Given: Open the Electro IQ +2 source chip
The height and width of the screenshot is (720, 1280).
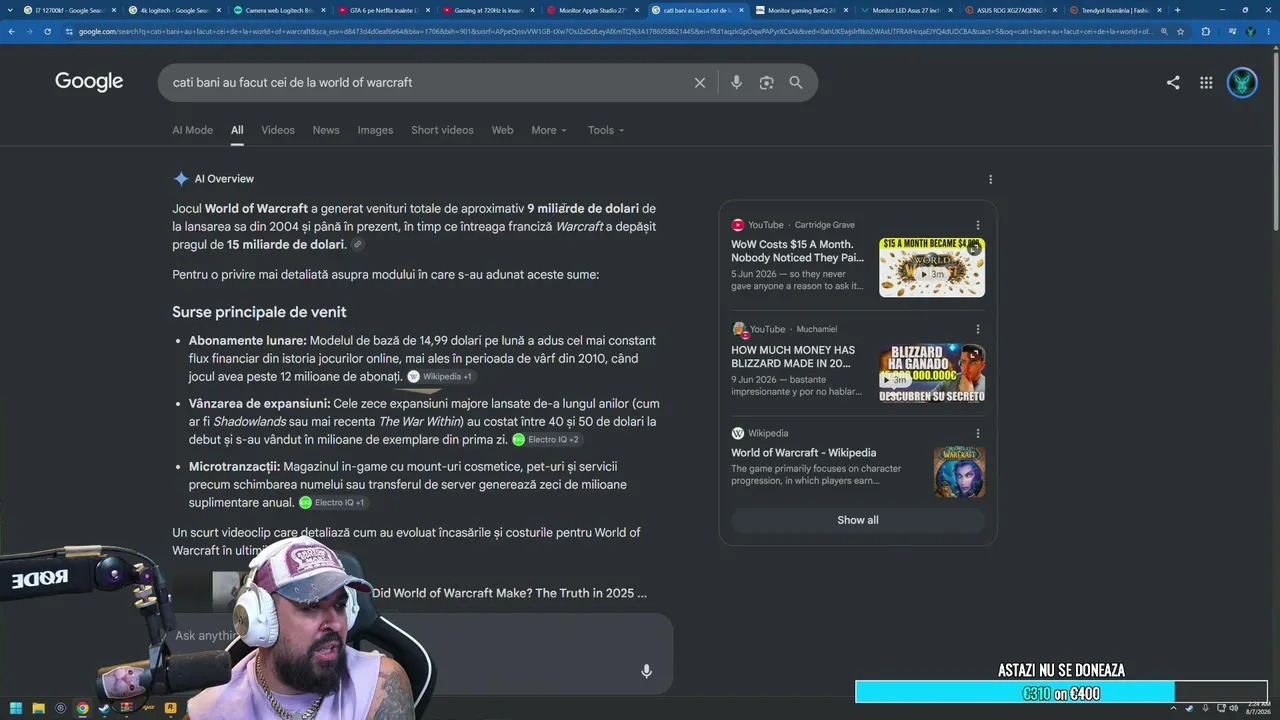Looking at the screenshot, I should point(546,440).
